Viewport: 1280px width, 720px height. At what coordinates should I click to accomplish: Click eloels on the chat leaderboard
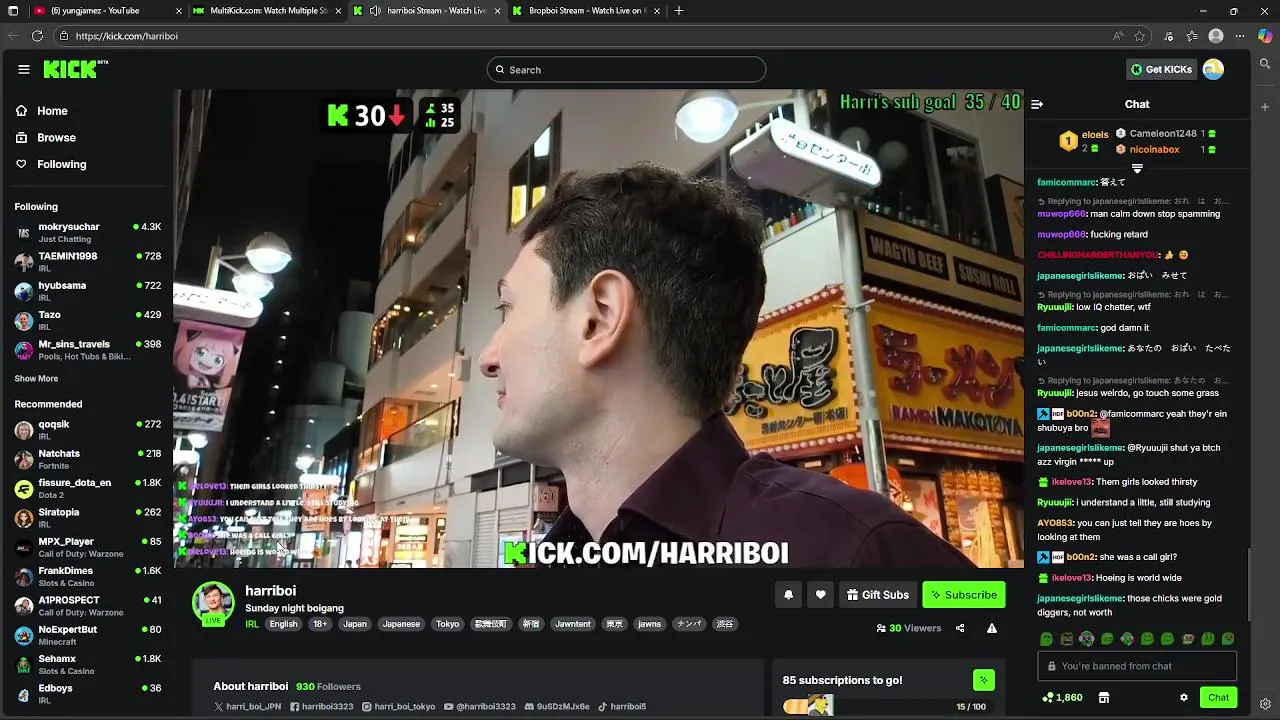coord(1095,134)
